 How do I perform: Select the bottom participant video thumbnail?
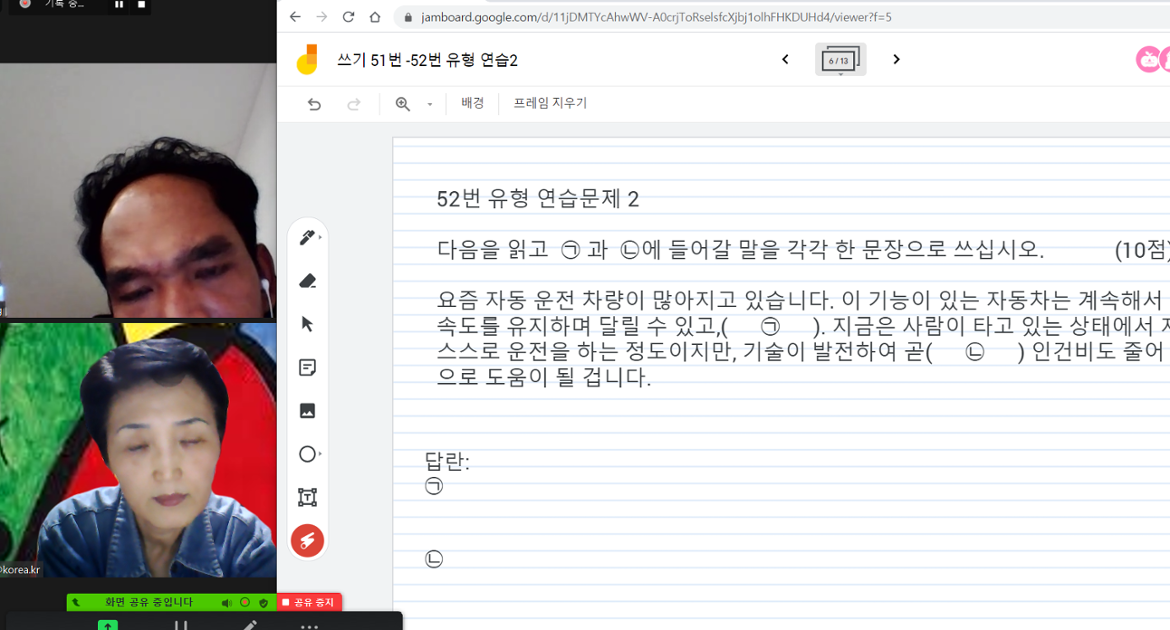point(138,450)
